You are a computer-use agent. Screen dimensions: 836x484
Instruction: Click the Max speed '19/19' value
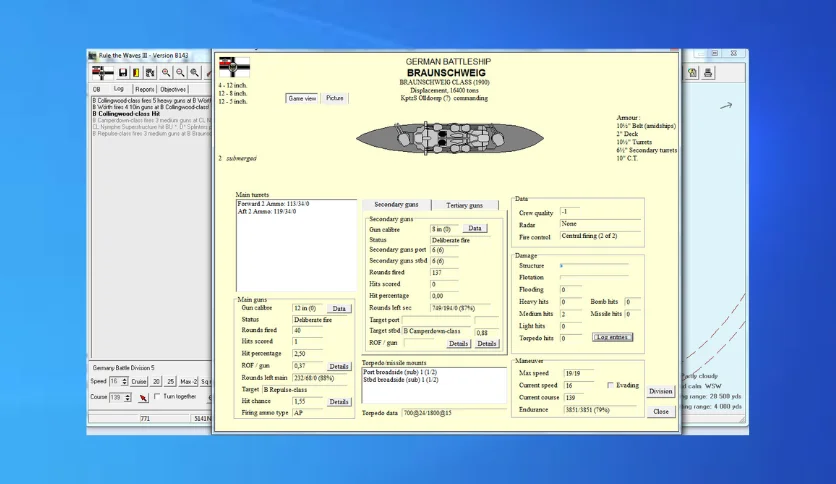tap(578, 374)
